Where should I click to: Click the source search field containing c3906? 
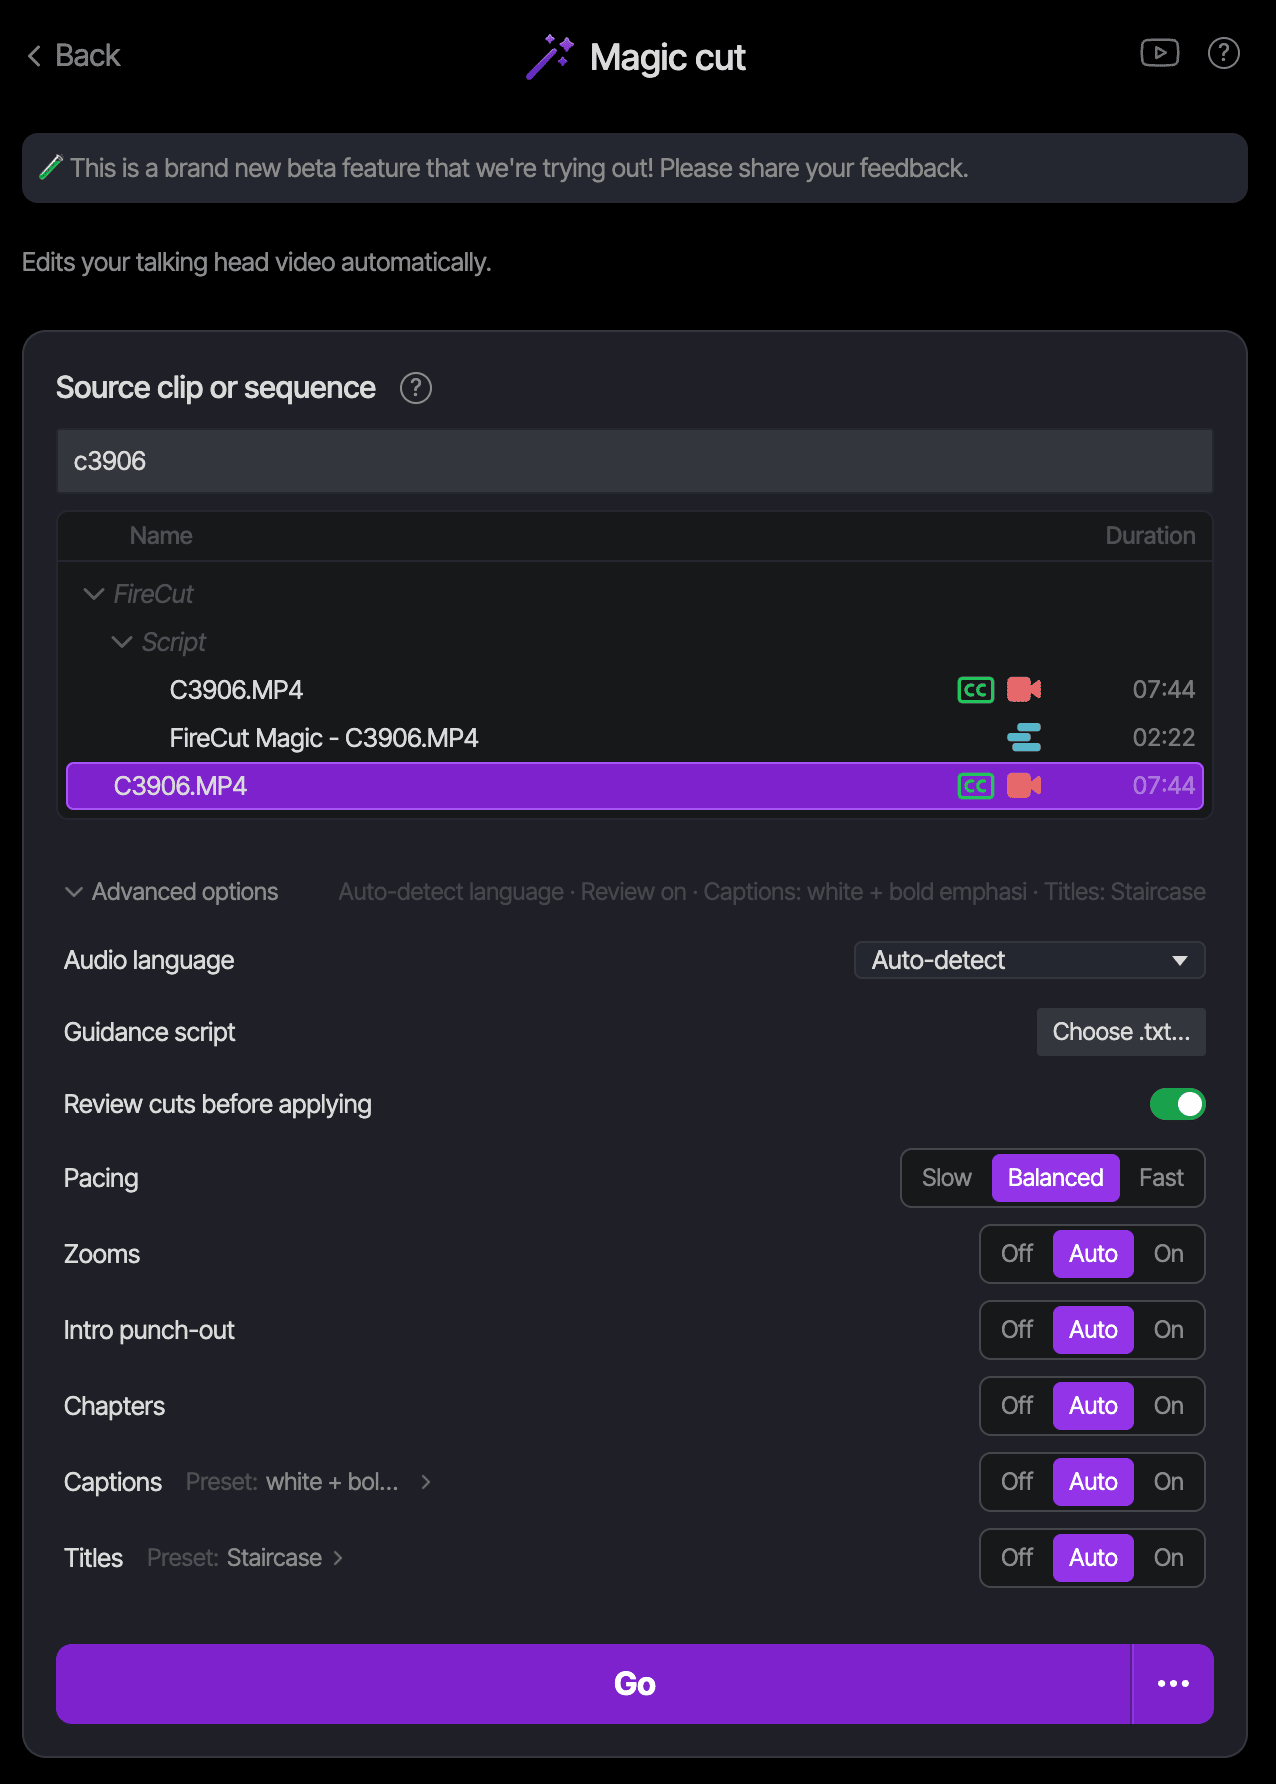pos(635,461)
